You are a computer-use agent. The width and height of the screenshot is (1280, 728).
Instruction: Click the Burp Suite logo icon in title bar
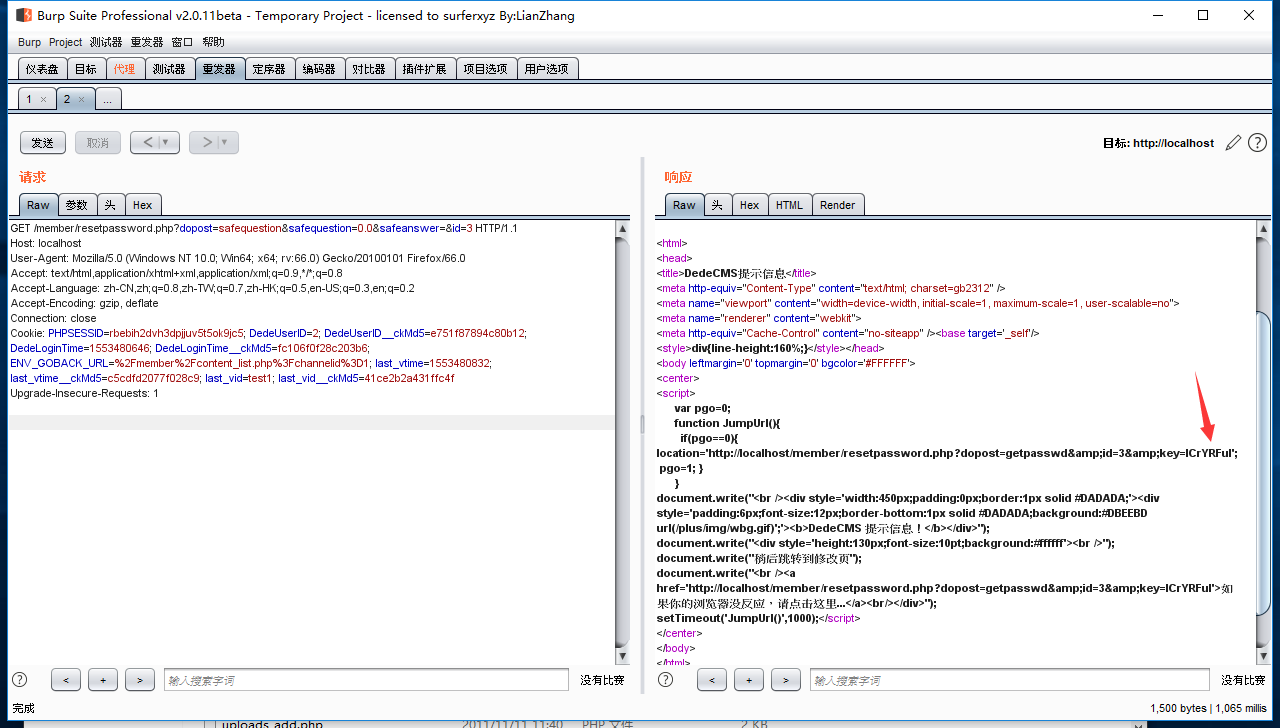coord(24,15)
